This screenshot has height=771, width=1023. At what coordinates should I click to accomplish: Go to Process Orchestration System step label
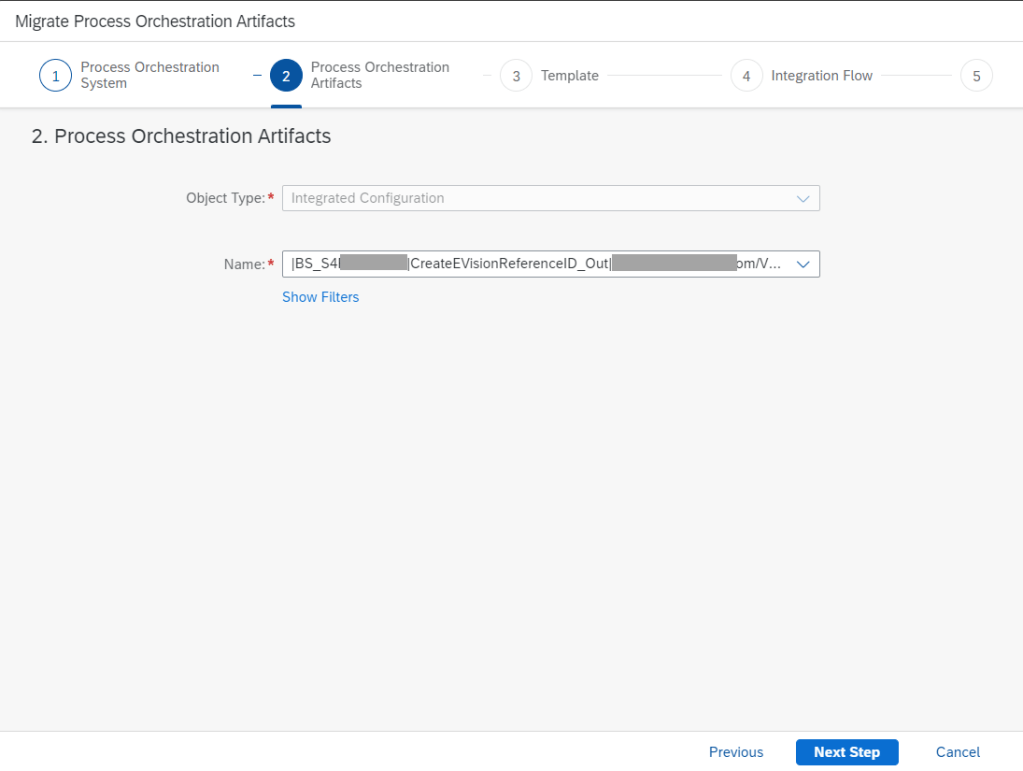[149, 76]
